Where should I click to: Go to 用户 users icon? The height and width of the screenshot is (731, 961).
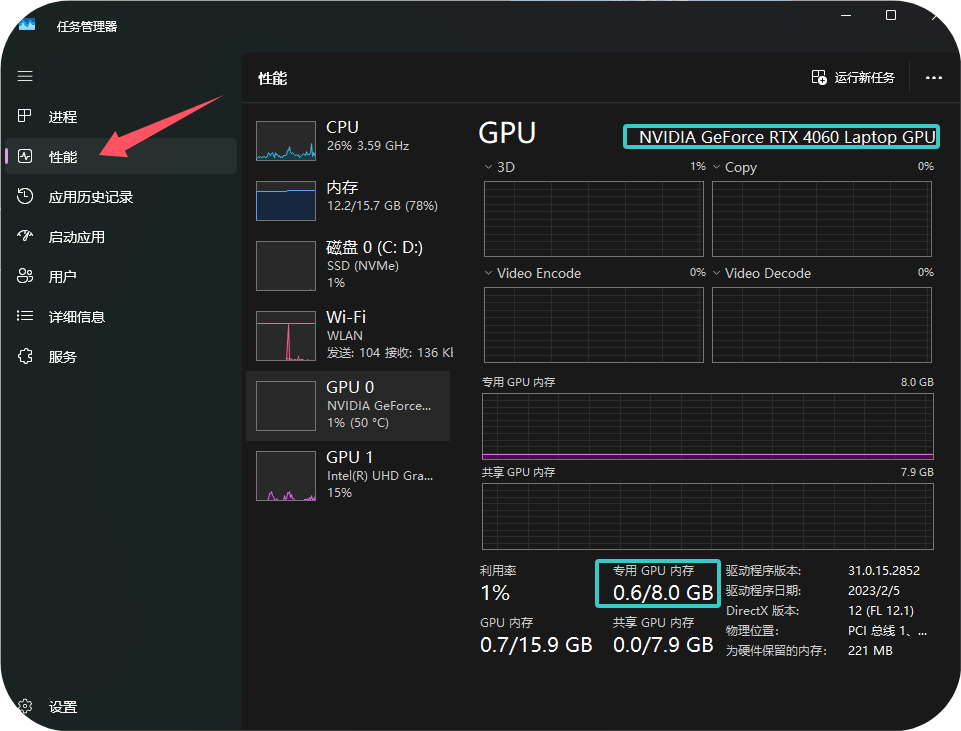point(25,276)
